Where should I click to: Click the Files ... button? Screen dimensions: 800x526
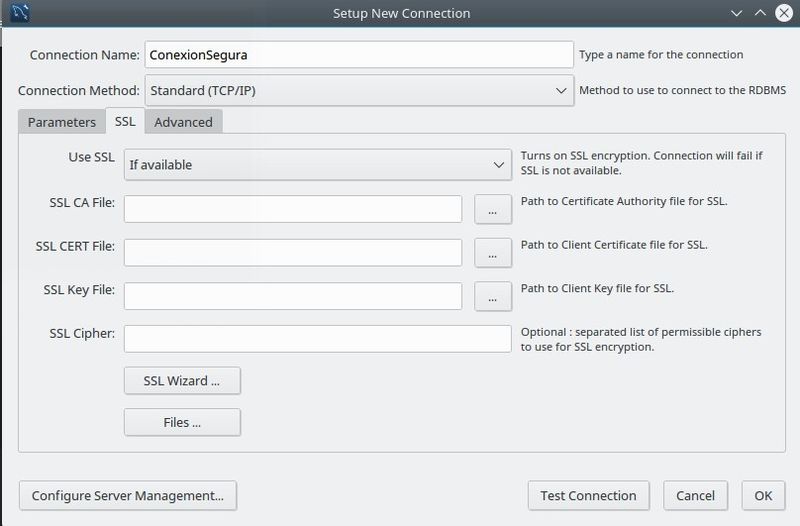[182, 422]
